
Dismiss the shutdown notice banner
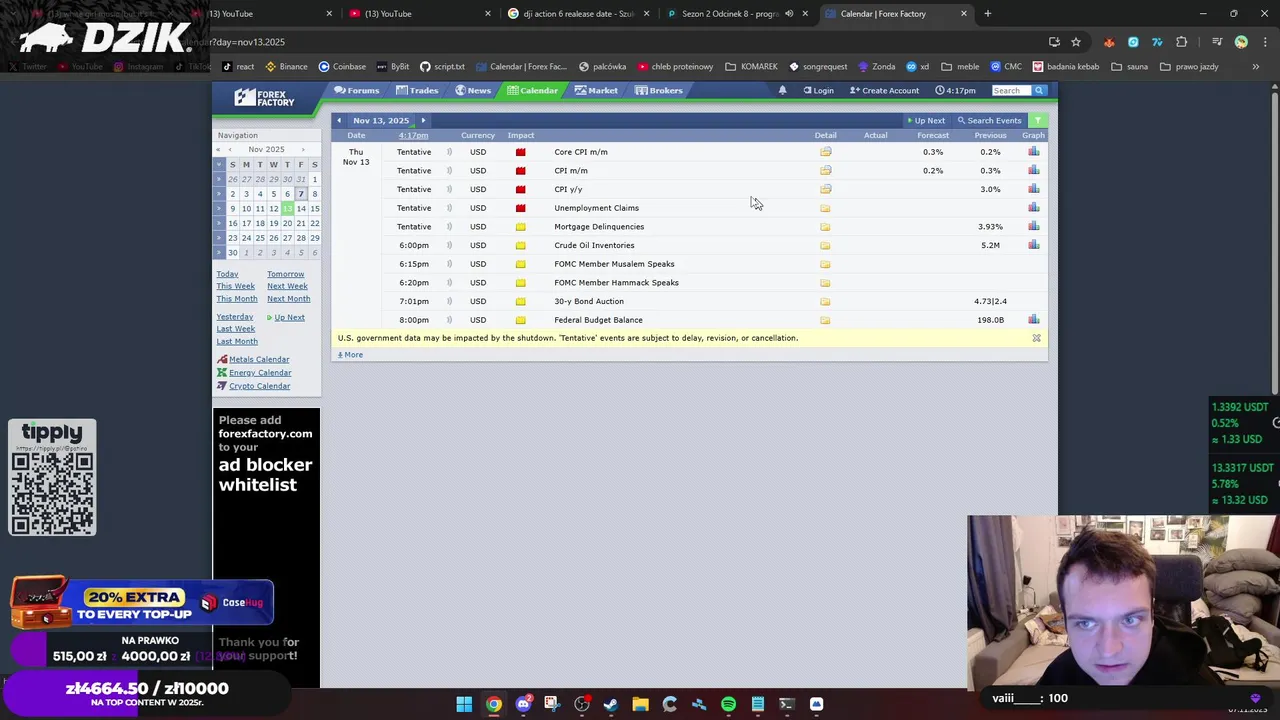(x=1036, y=338)
